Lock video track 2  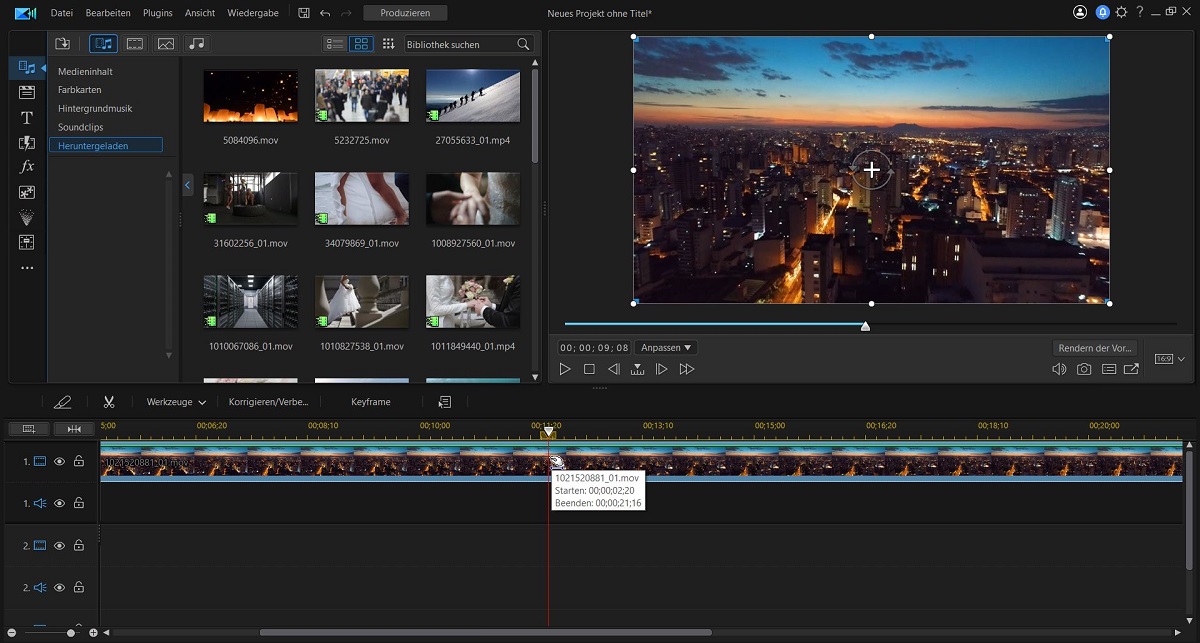78,546
